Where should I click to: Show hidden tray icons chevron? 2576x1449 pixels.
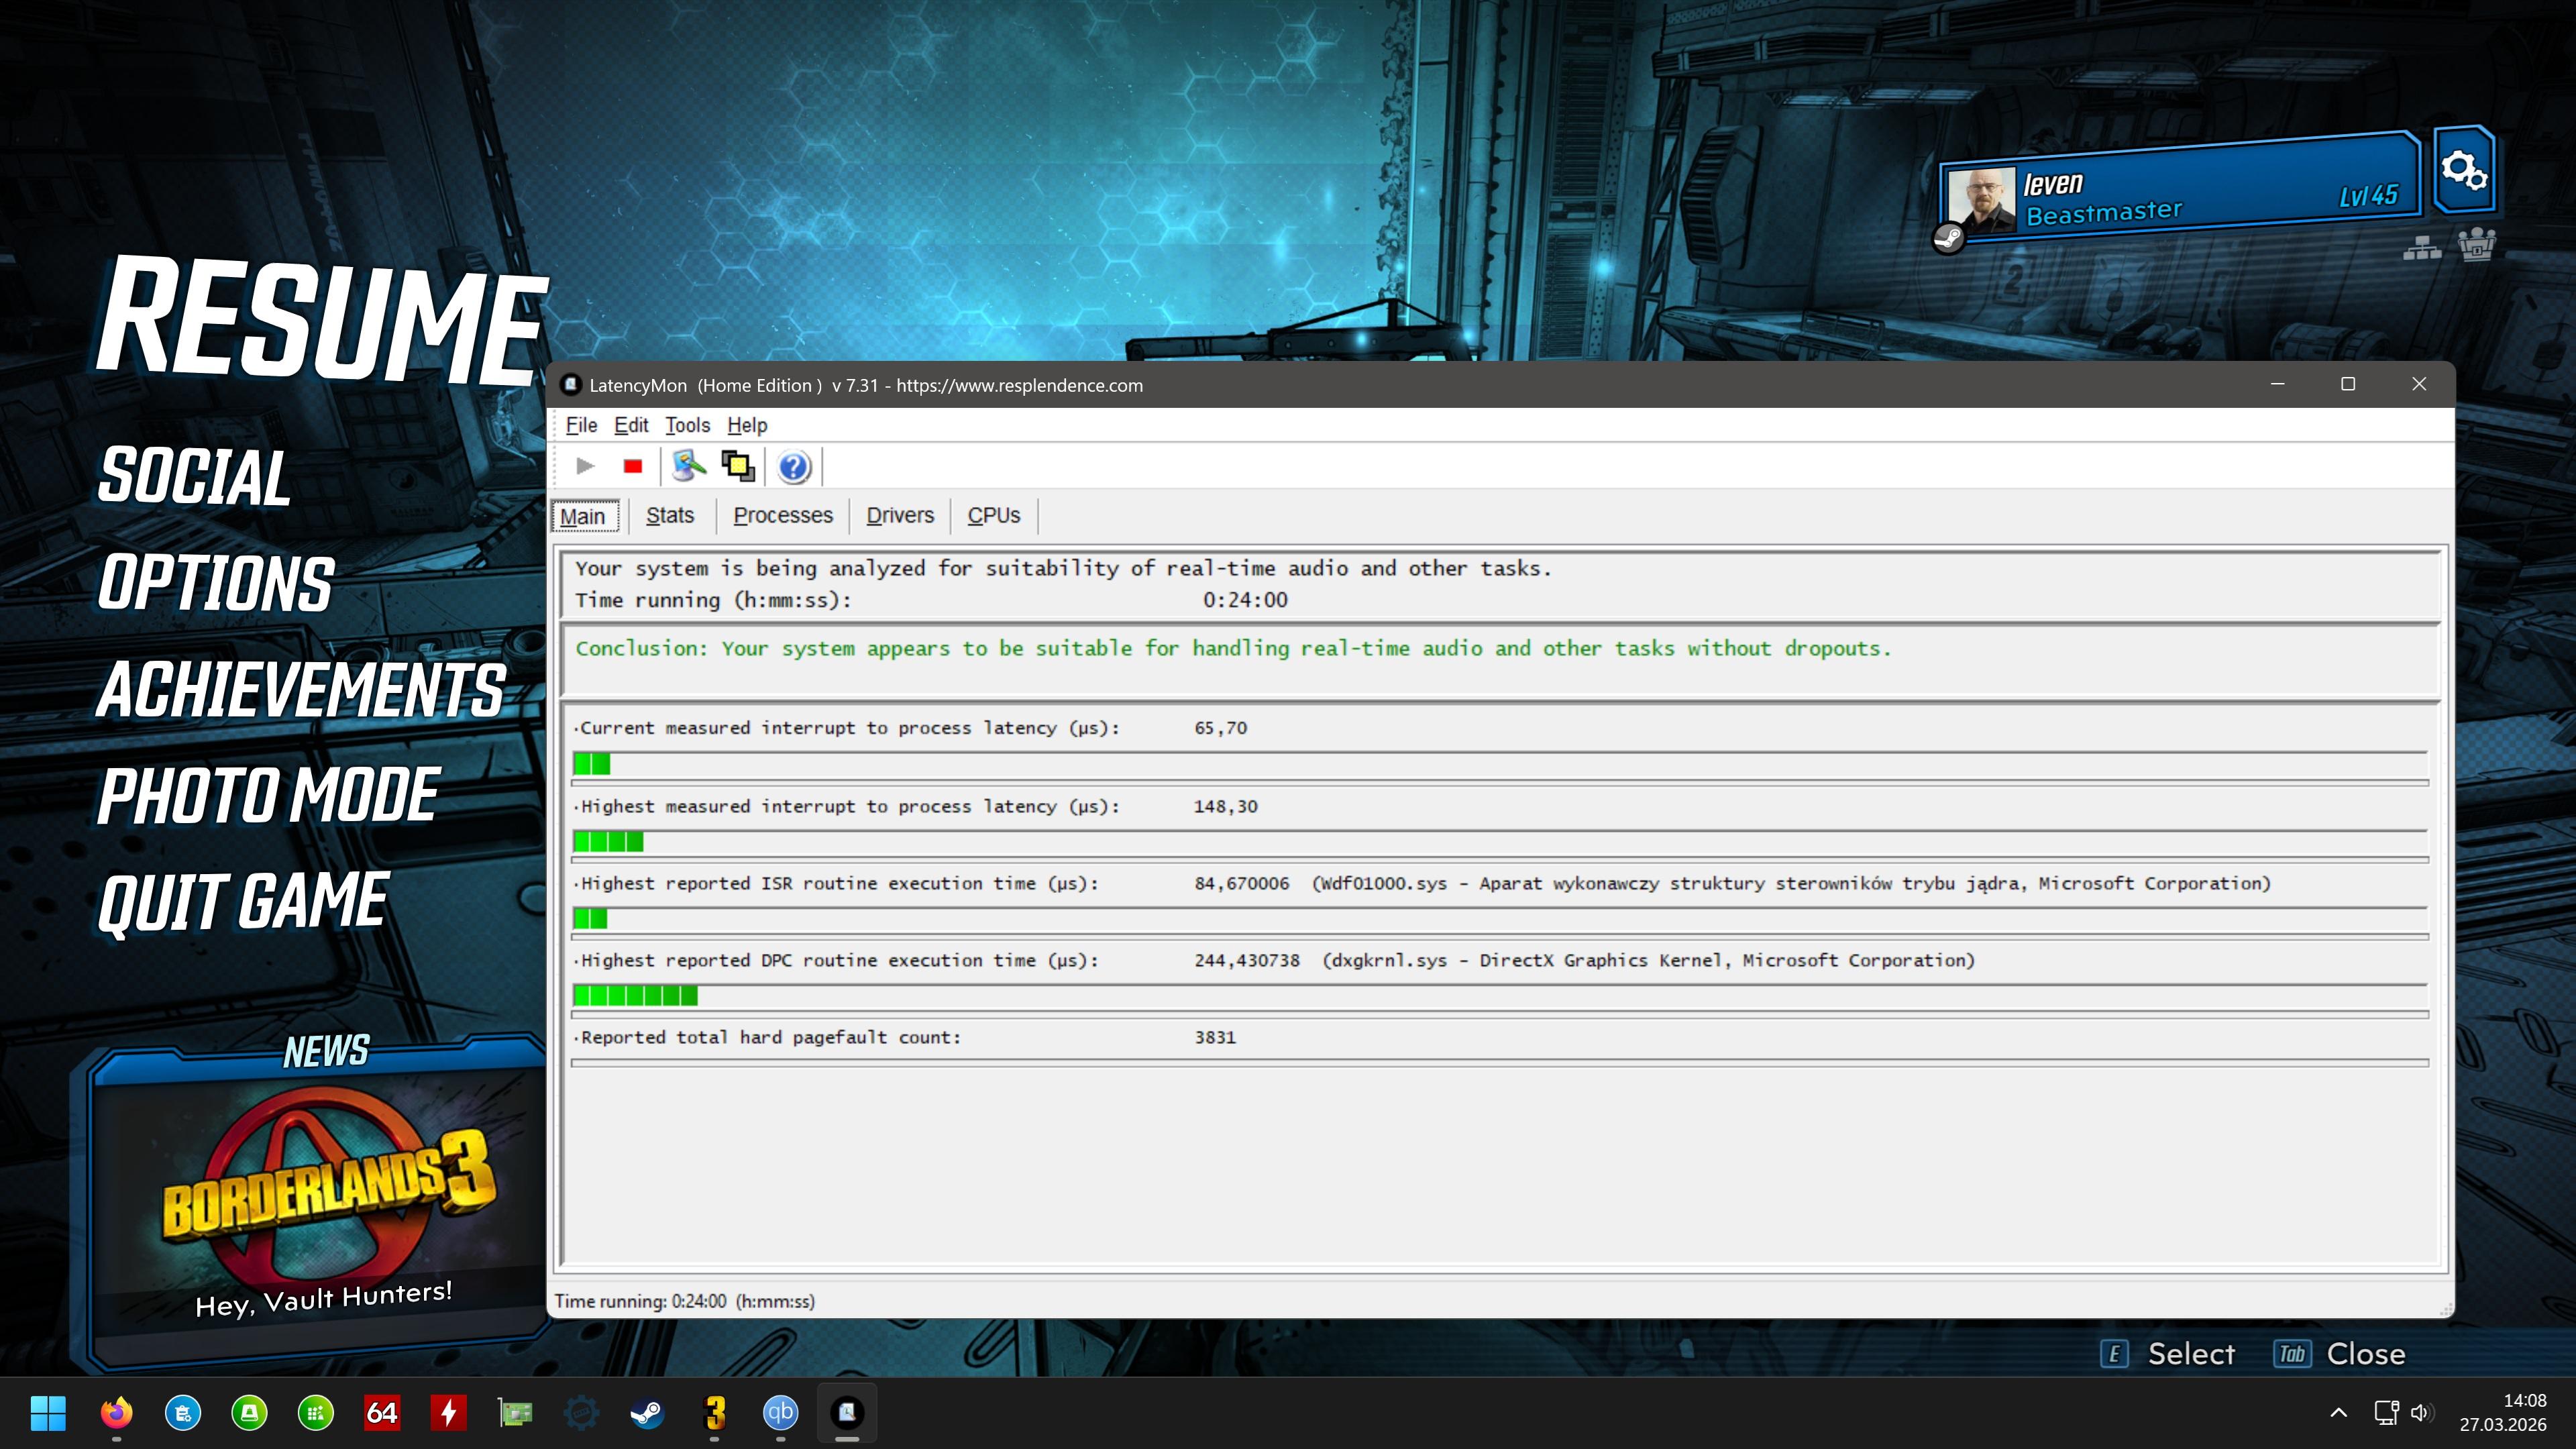(x=2338, y=1413)
